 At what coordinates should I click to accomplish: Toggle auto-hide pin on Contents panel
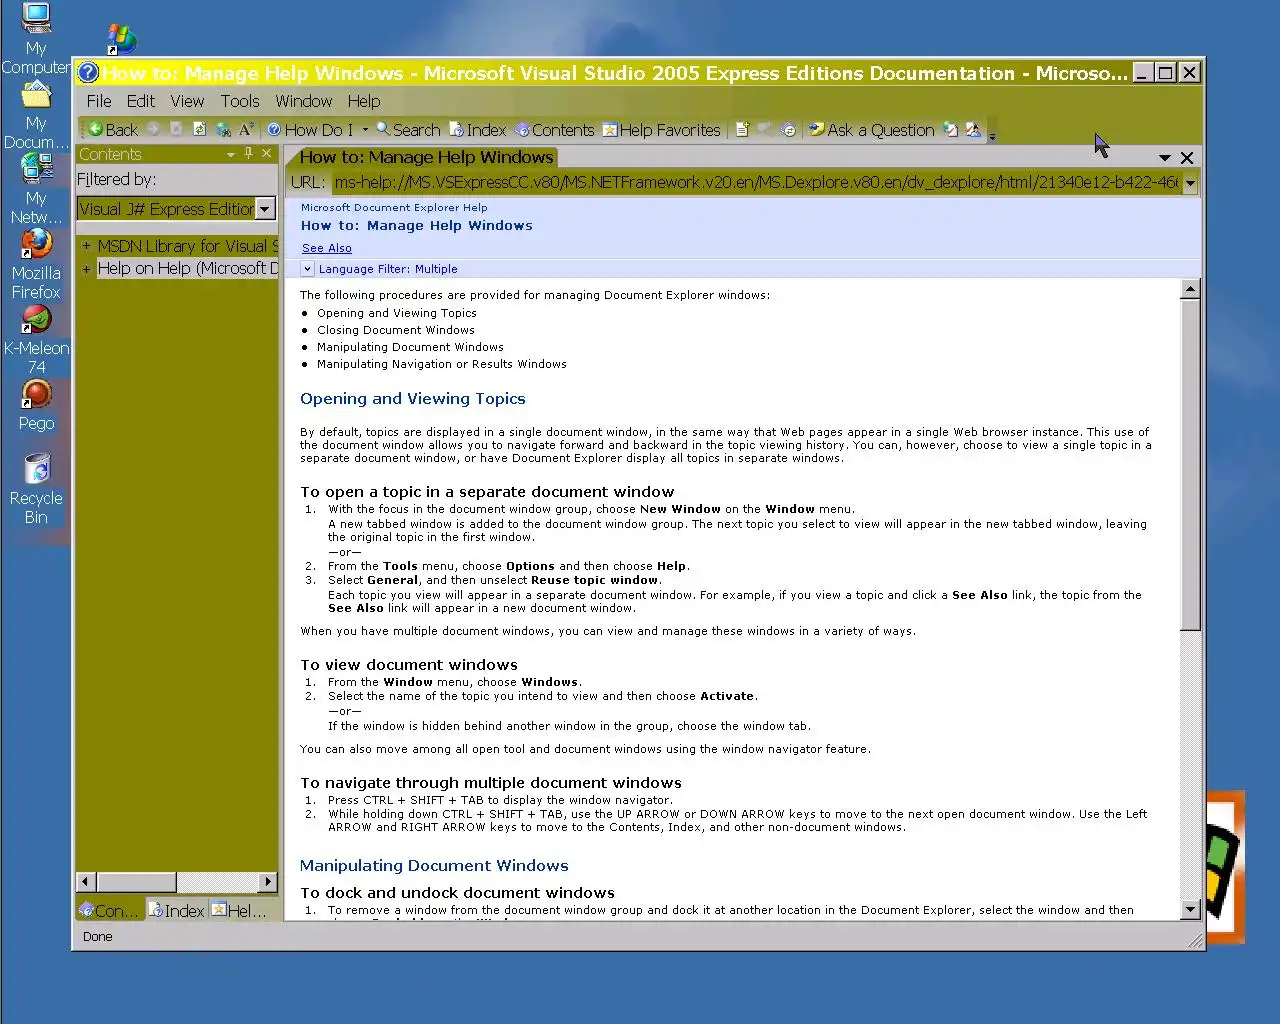click(x=249, y=154)
